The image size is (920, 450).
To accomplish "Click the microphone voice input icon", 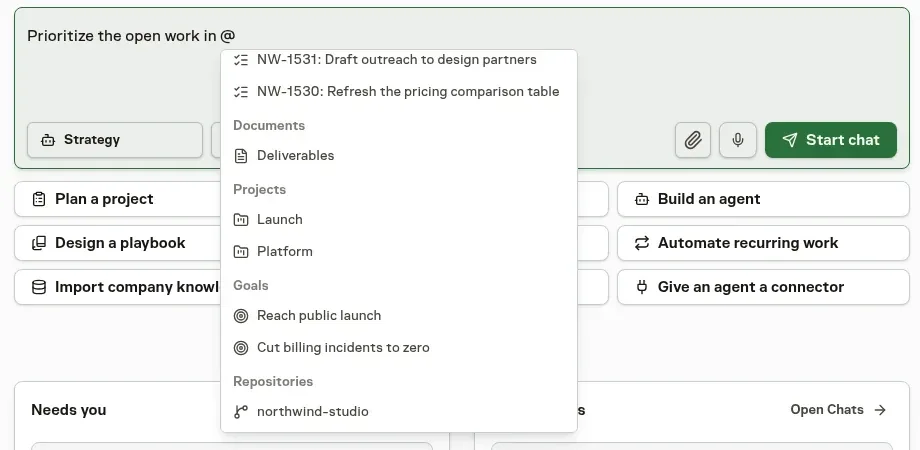I will click(x=738, y=140).
